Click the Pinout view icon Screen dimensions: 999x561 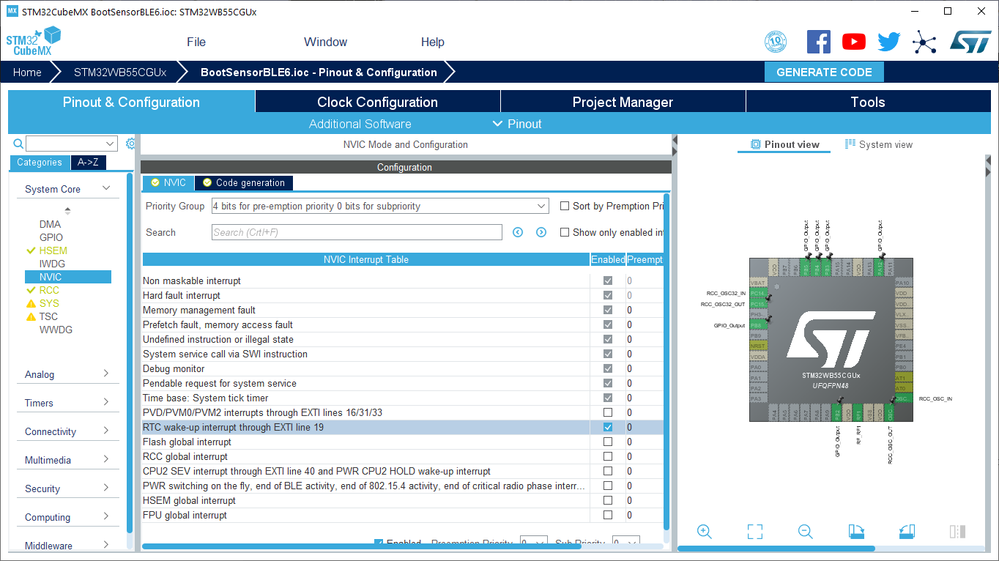(756, 145)
